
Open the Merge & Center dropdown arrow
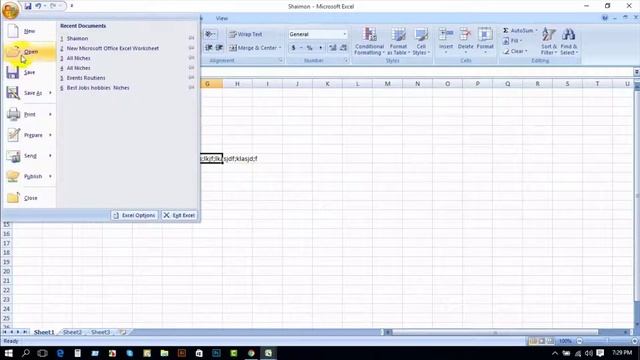pyautogui.click(x=280, y=48)
